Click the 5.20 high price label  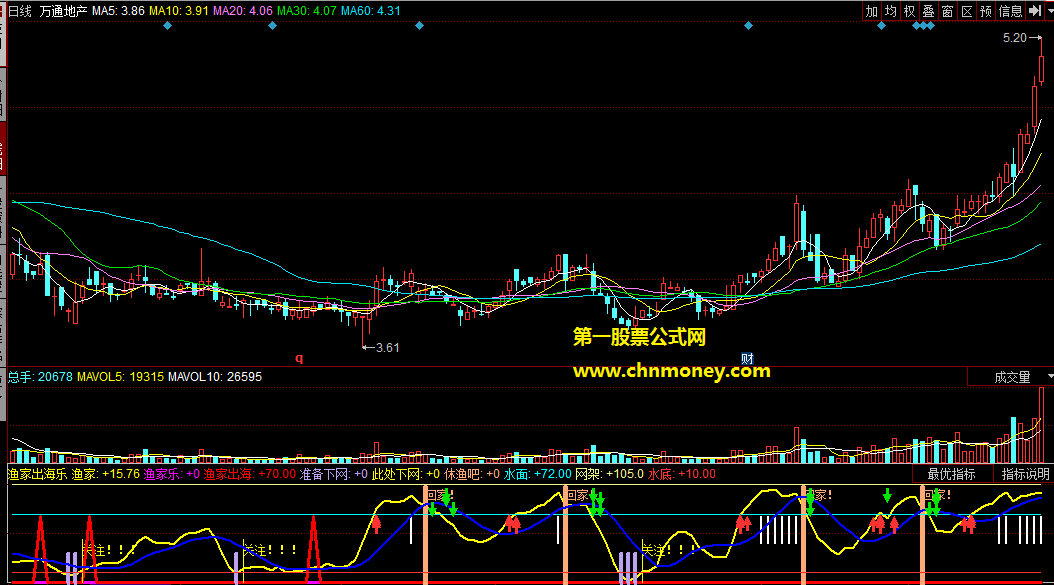[1015, 38]
